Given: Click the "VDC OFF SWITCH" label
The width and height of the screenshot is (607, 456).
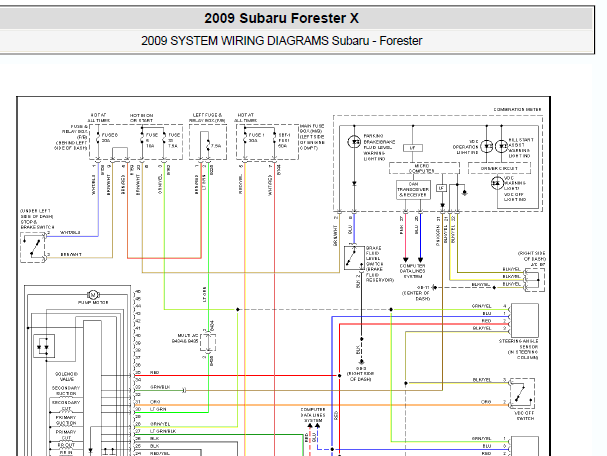Looking at the screenshot, I should 525,415.
